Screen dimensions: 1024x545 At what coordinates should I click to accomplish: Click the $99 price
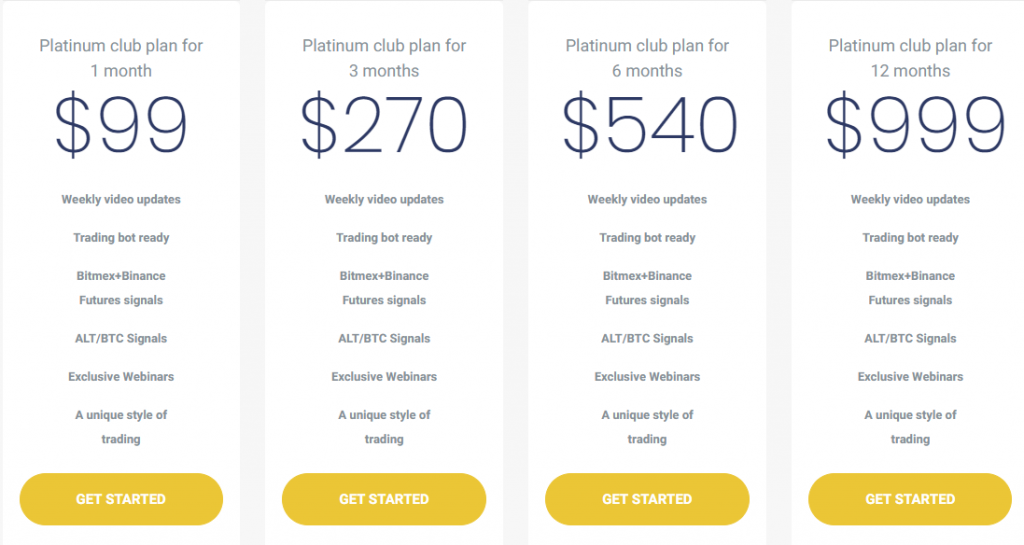tap(121, 125)
